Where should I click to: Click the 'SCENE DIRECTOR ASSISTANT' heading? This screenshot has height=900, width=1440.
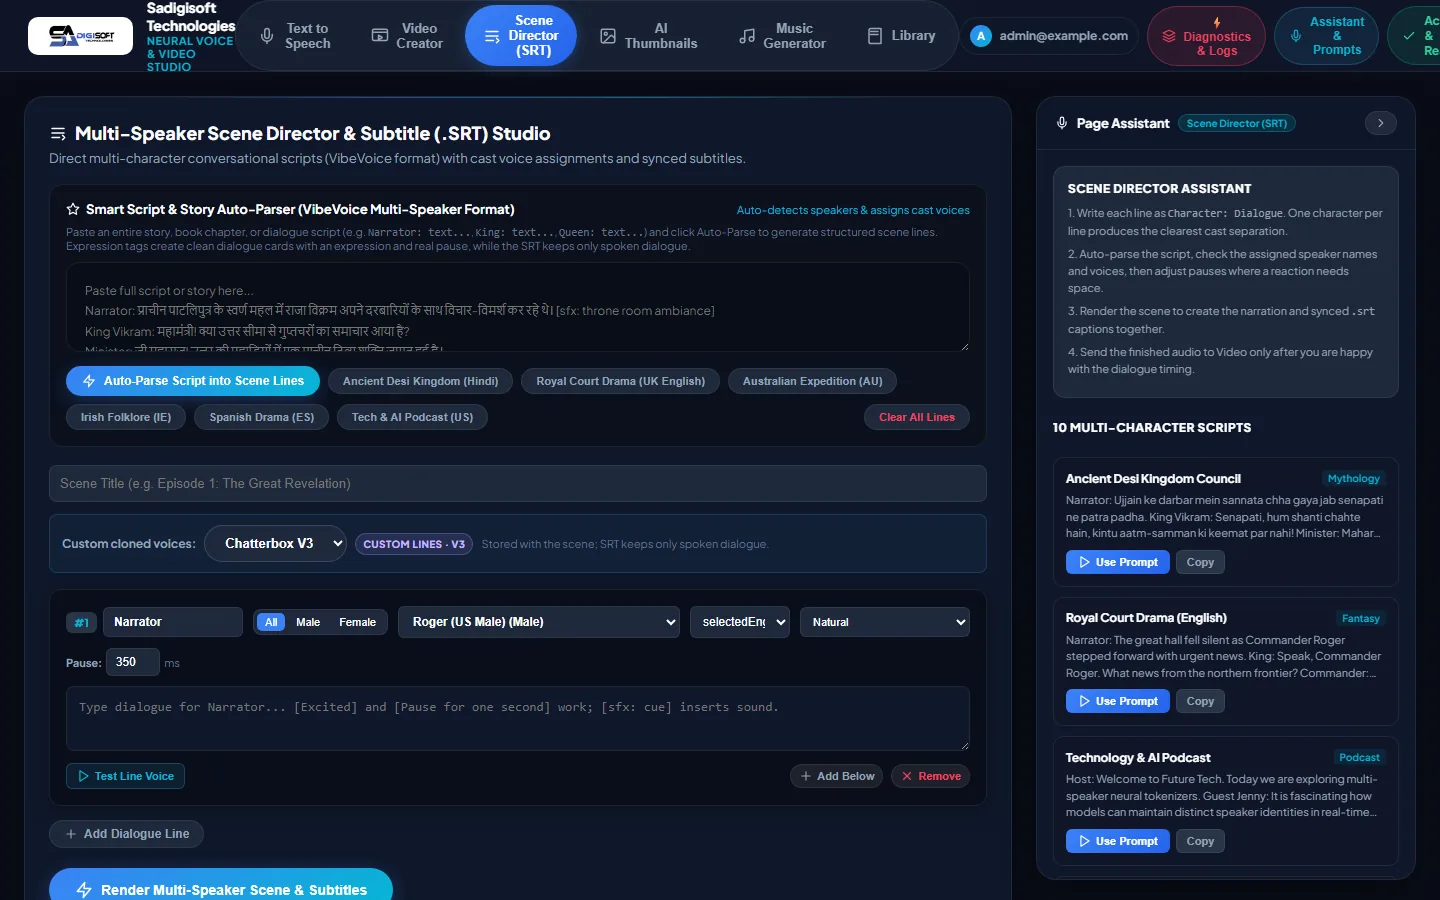(x=1159, y=189)
